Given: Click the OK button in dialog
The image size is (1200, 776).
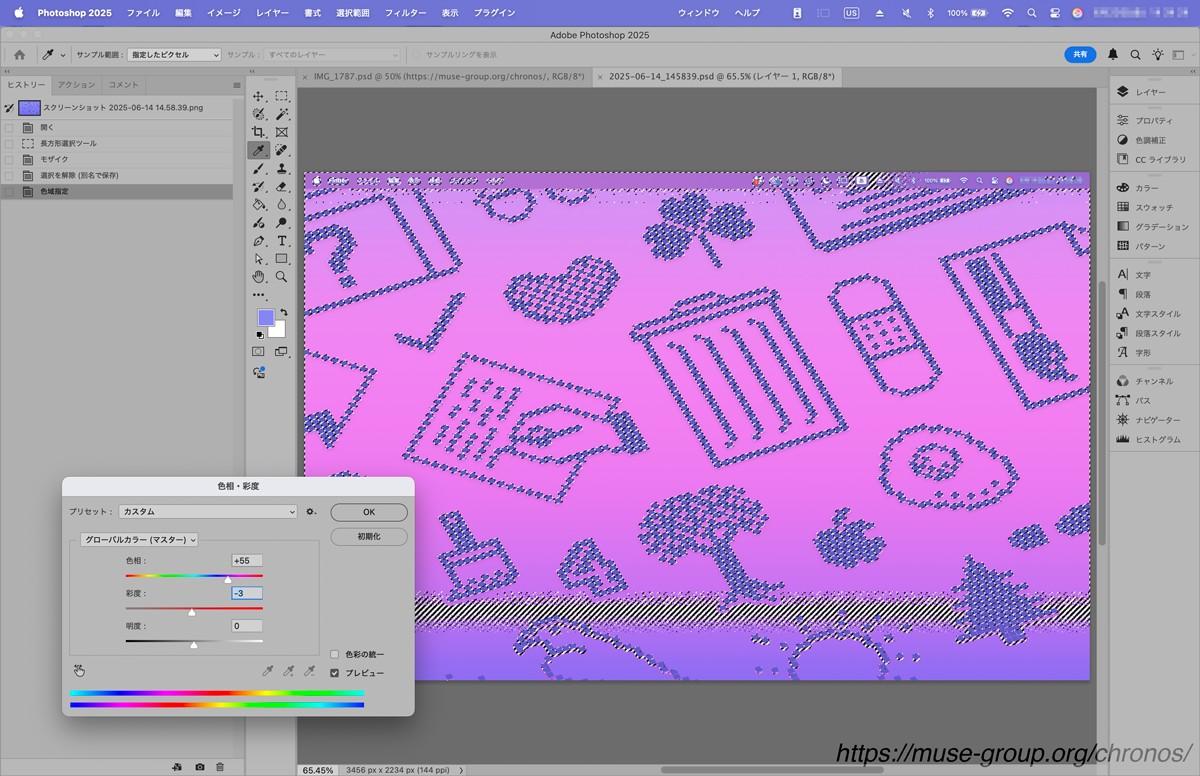Looking at the screenshot, I should [369, 512].
